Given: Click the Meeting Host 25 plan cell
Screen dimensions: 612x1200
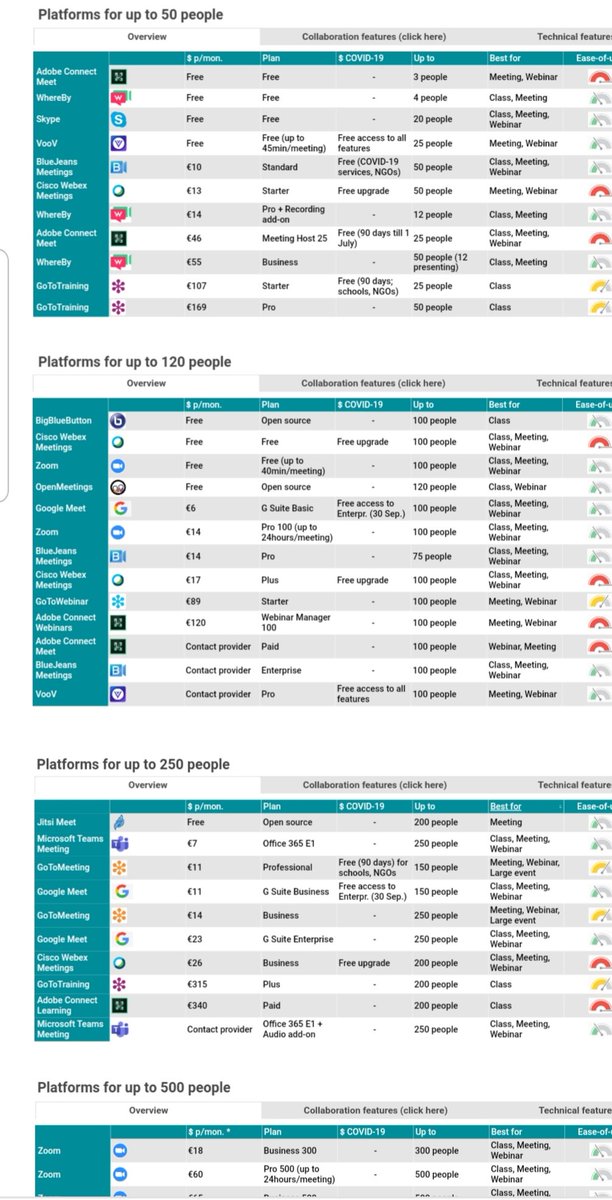Looking at the screenshot, I should point(297,238).
